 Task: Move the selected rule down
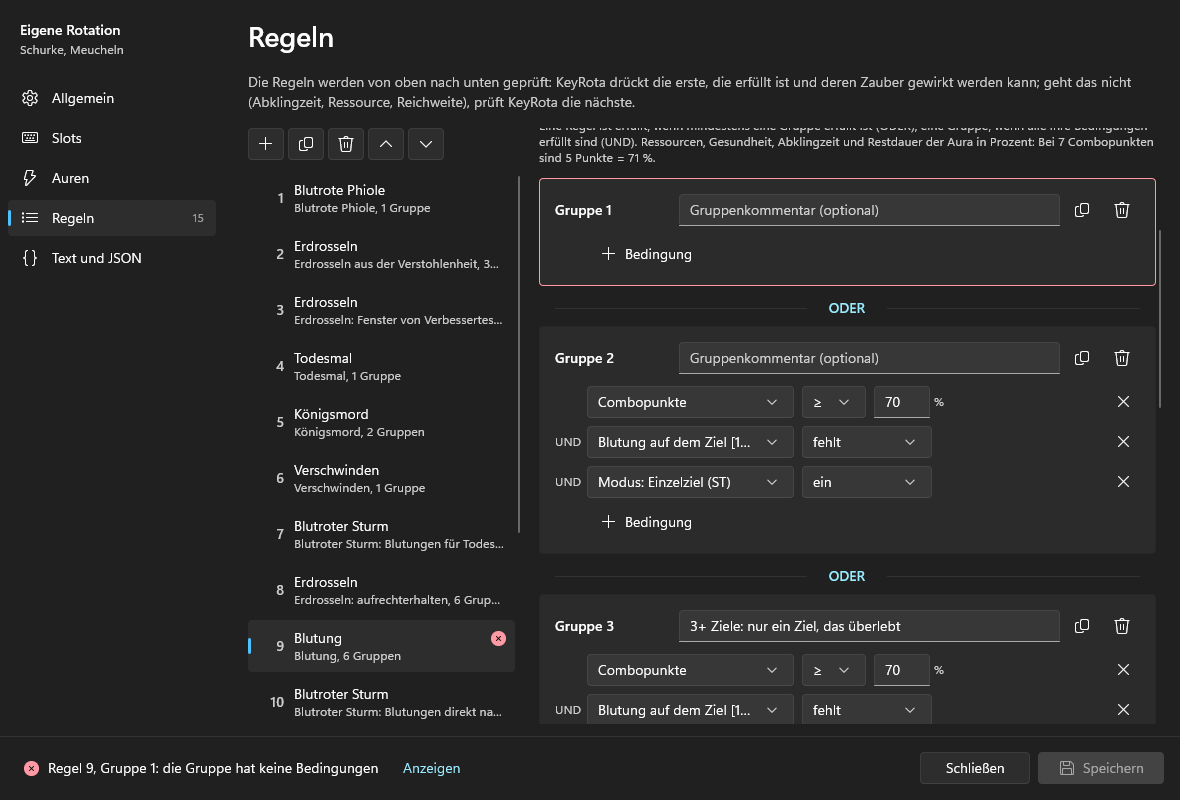(426, 144)
